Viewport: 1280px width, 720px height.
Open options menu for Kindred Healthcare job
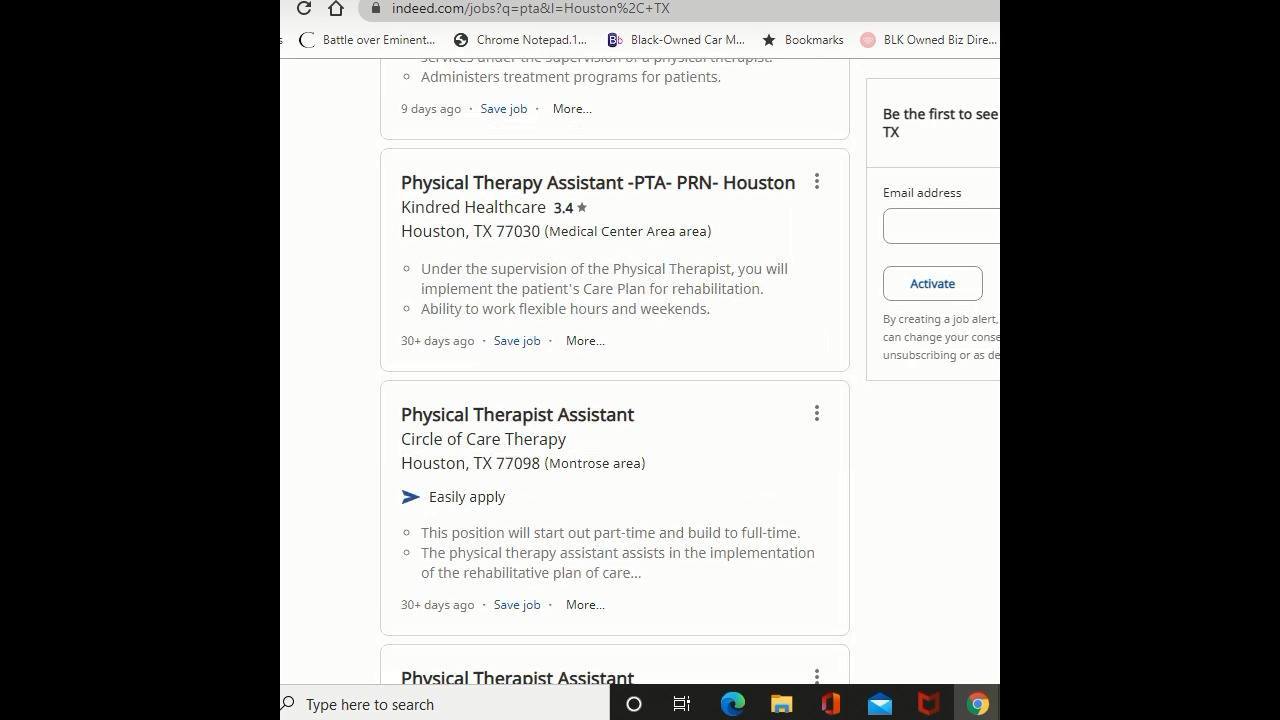click(x=817, y=181)
